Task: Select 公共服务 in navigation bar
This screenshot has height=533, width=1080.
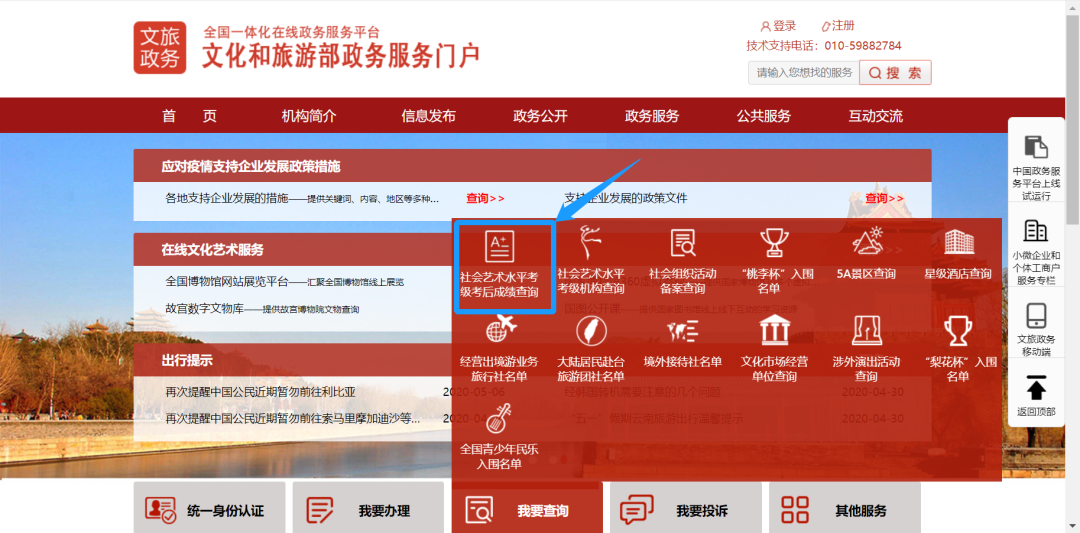Action: click(x=764, y=116)
